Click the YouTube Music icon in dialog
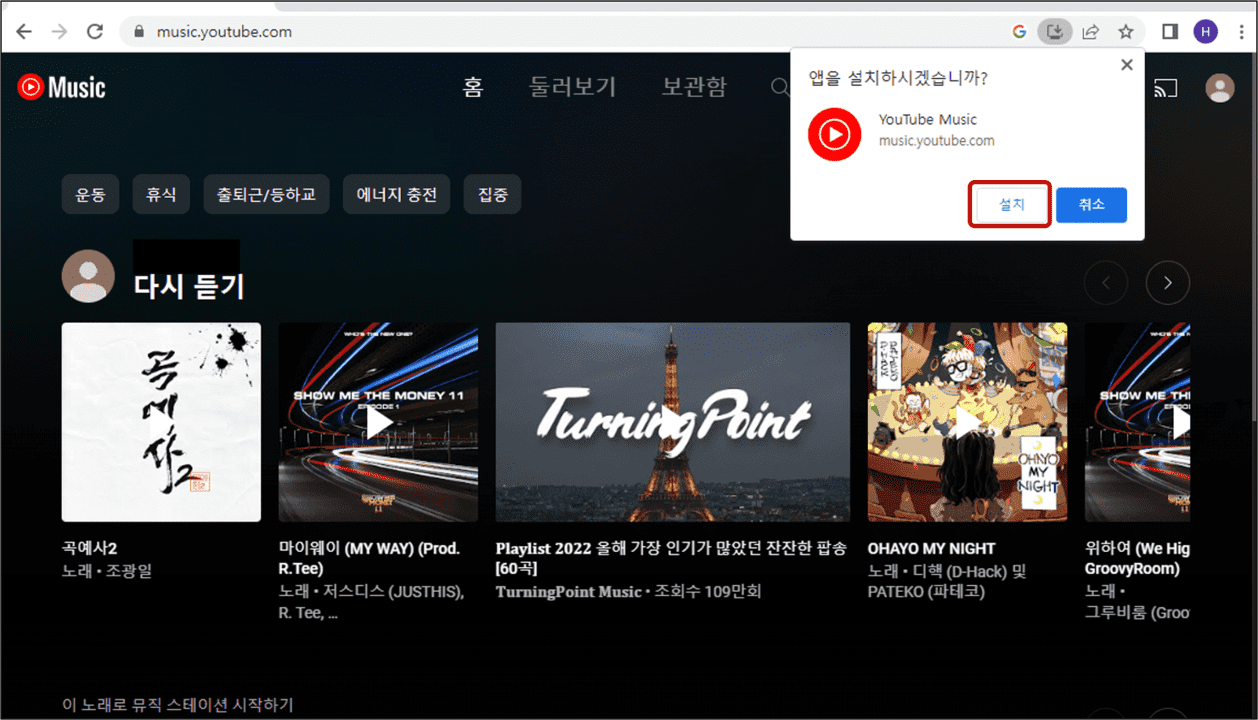 point(834,134)
